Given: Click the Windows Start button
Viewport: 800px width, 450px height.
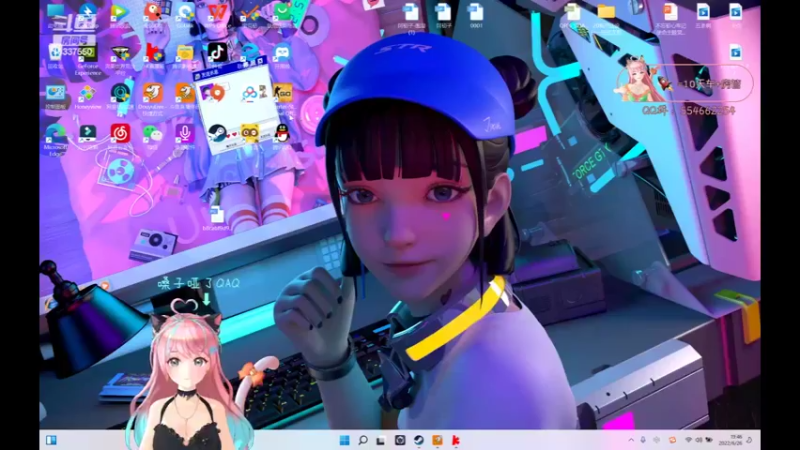Looking at the screenshot, I should tap(344, 440).
